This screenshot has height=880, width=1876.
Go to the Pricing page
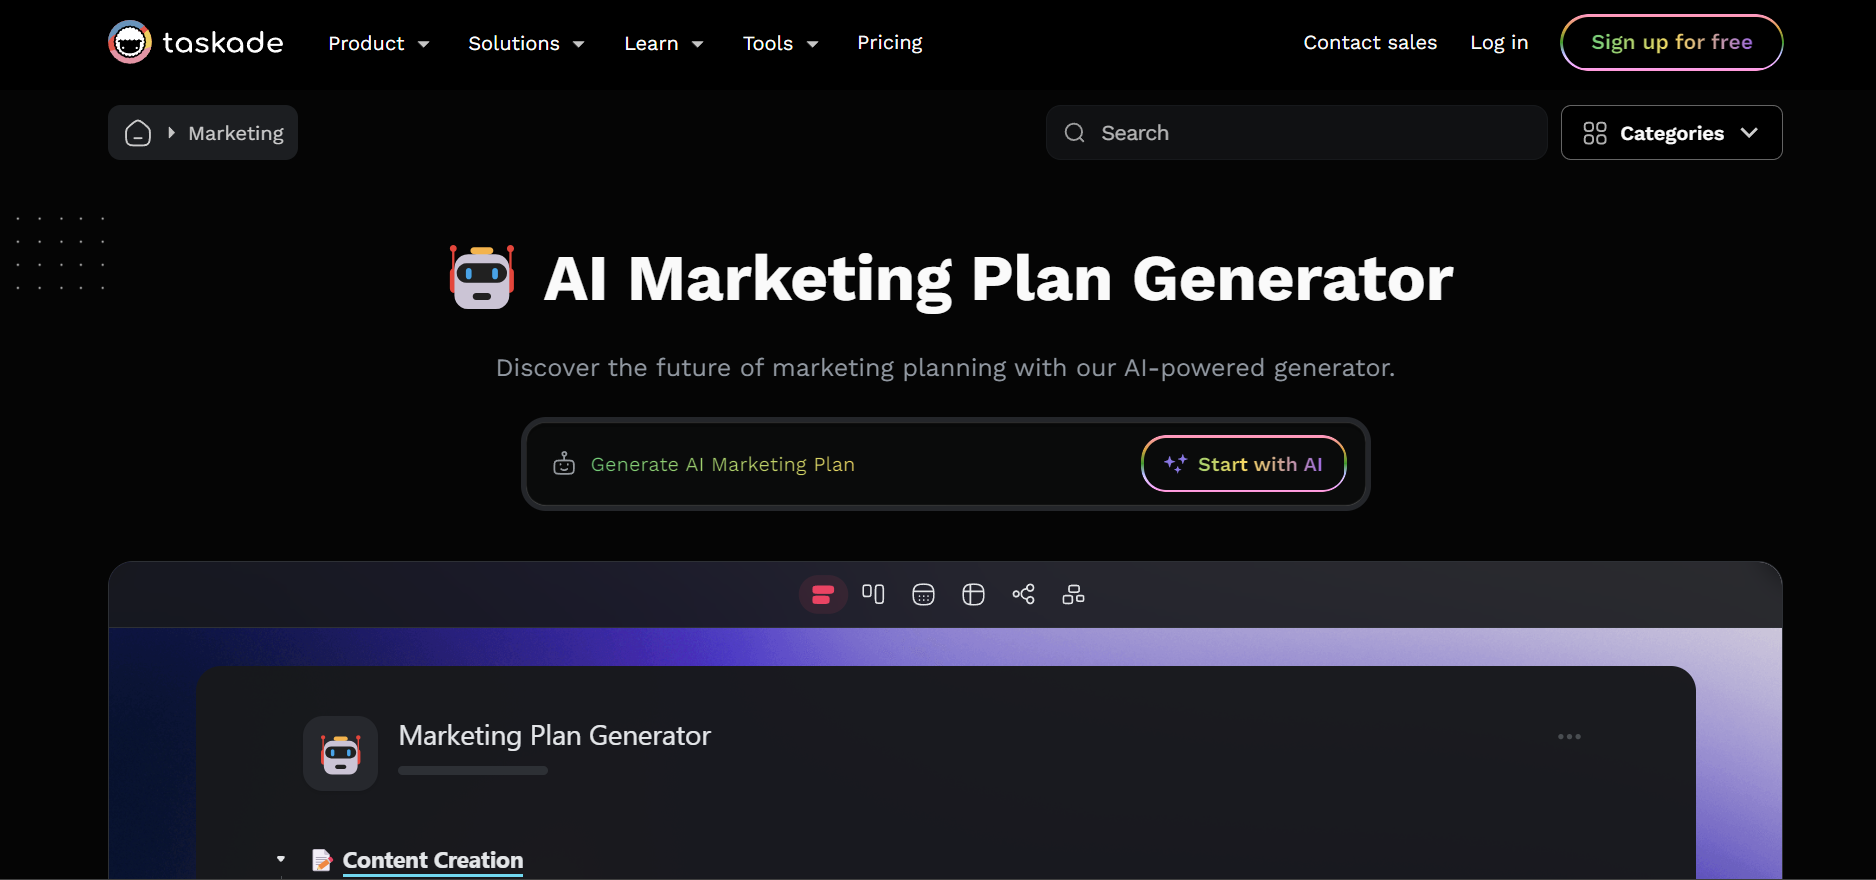[x=889, y=43]
